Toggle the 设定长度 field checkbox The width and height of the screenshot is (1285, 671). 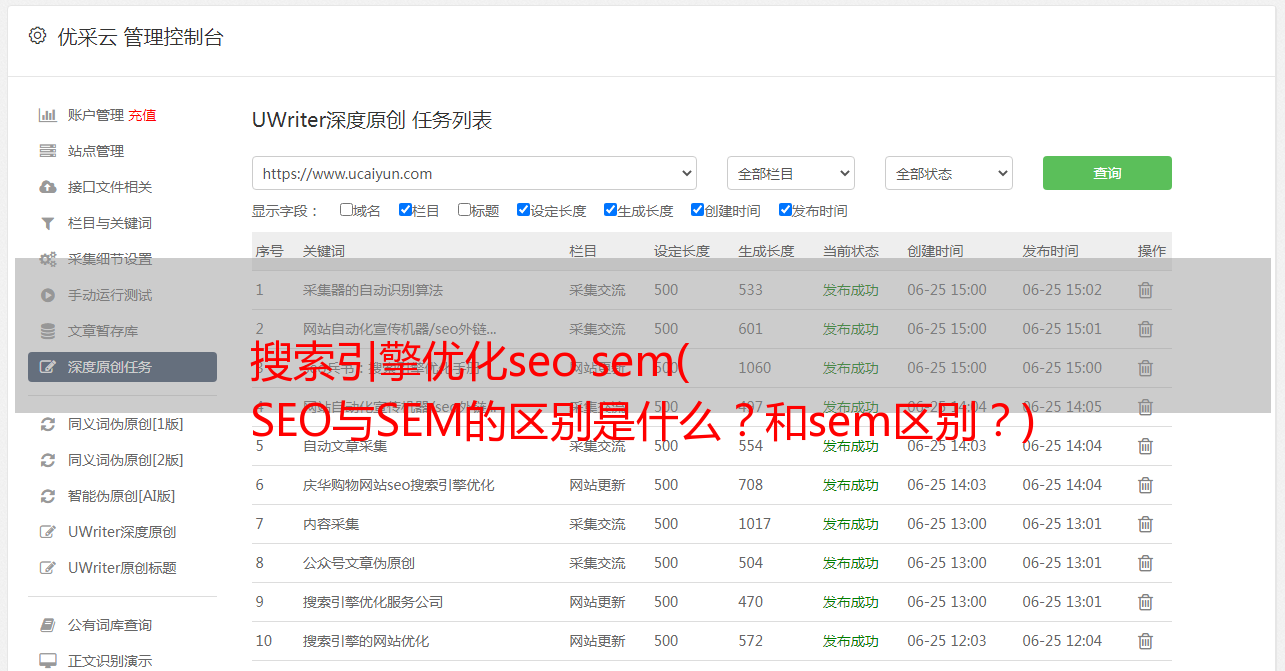point(523,210)
